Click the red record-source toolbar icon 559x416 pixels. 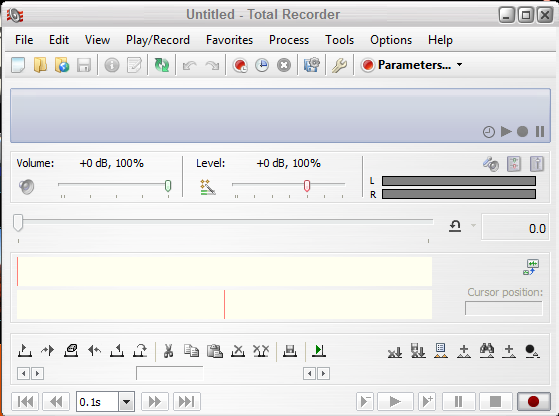click(240, 65)
